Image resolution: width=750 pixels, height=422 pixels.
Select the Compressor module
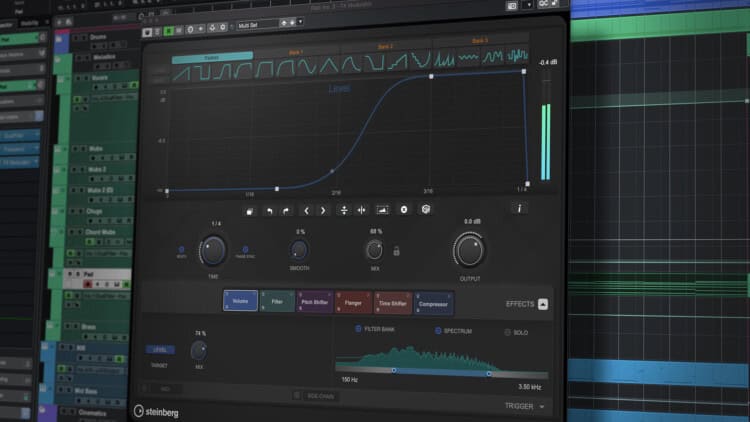[x=433, y=304]
